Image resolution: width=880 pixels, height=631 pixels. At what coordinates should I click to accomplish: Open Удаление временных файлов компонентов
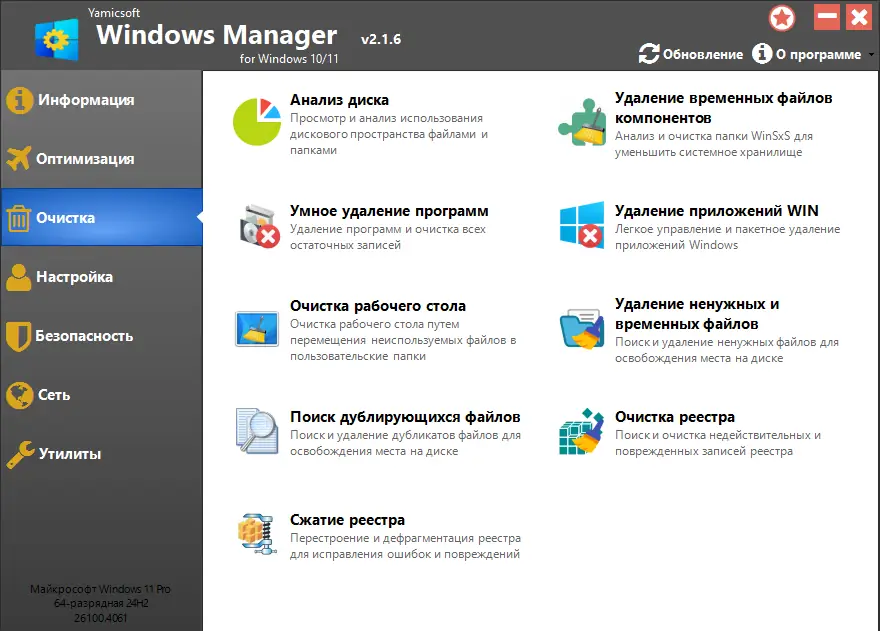tap(723, 108)
